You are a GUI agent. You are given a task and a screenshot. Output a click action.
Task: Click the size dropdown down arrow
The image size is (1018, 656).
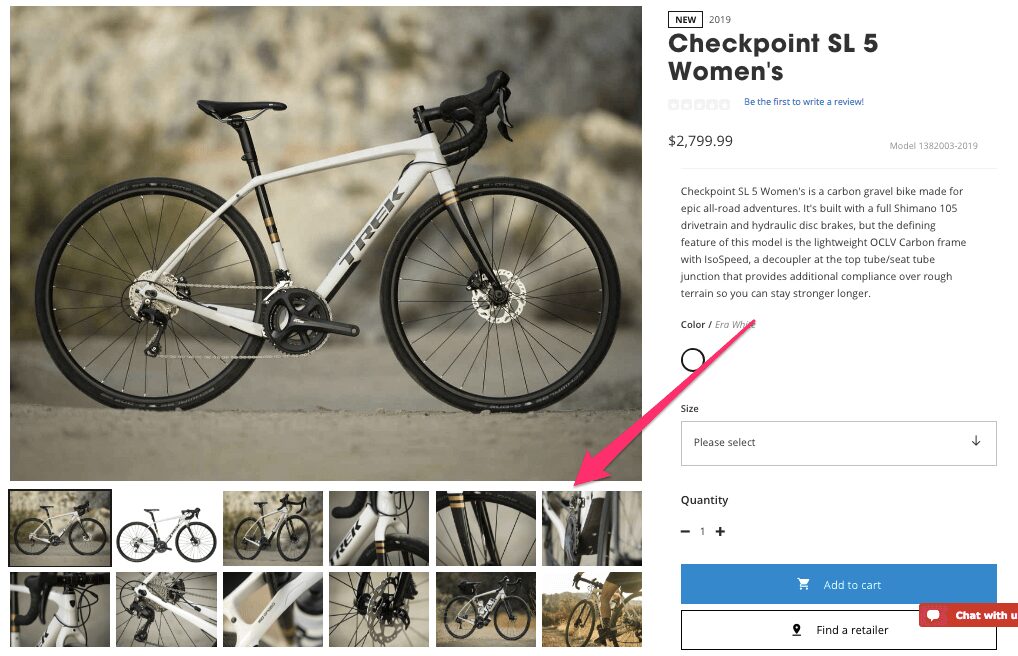click(x=976, y=442)
